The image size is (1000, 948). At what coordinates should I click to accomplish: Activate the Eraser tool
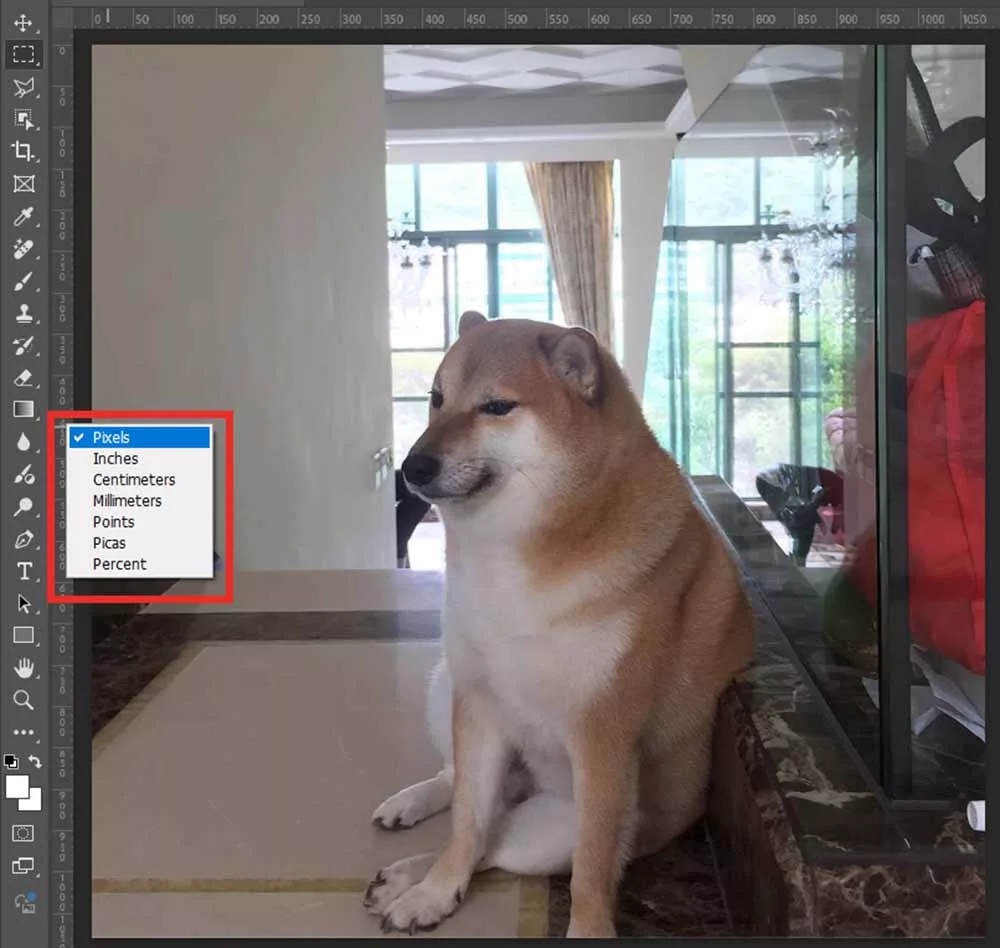coord(23,378)
